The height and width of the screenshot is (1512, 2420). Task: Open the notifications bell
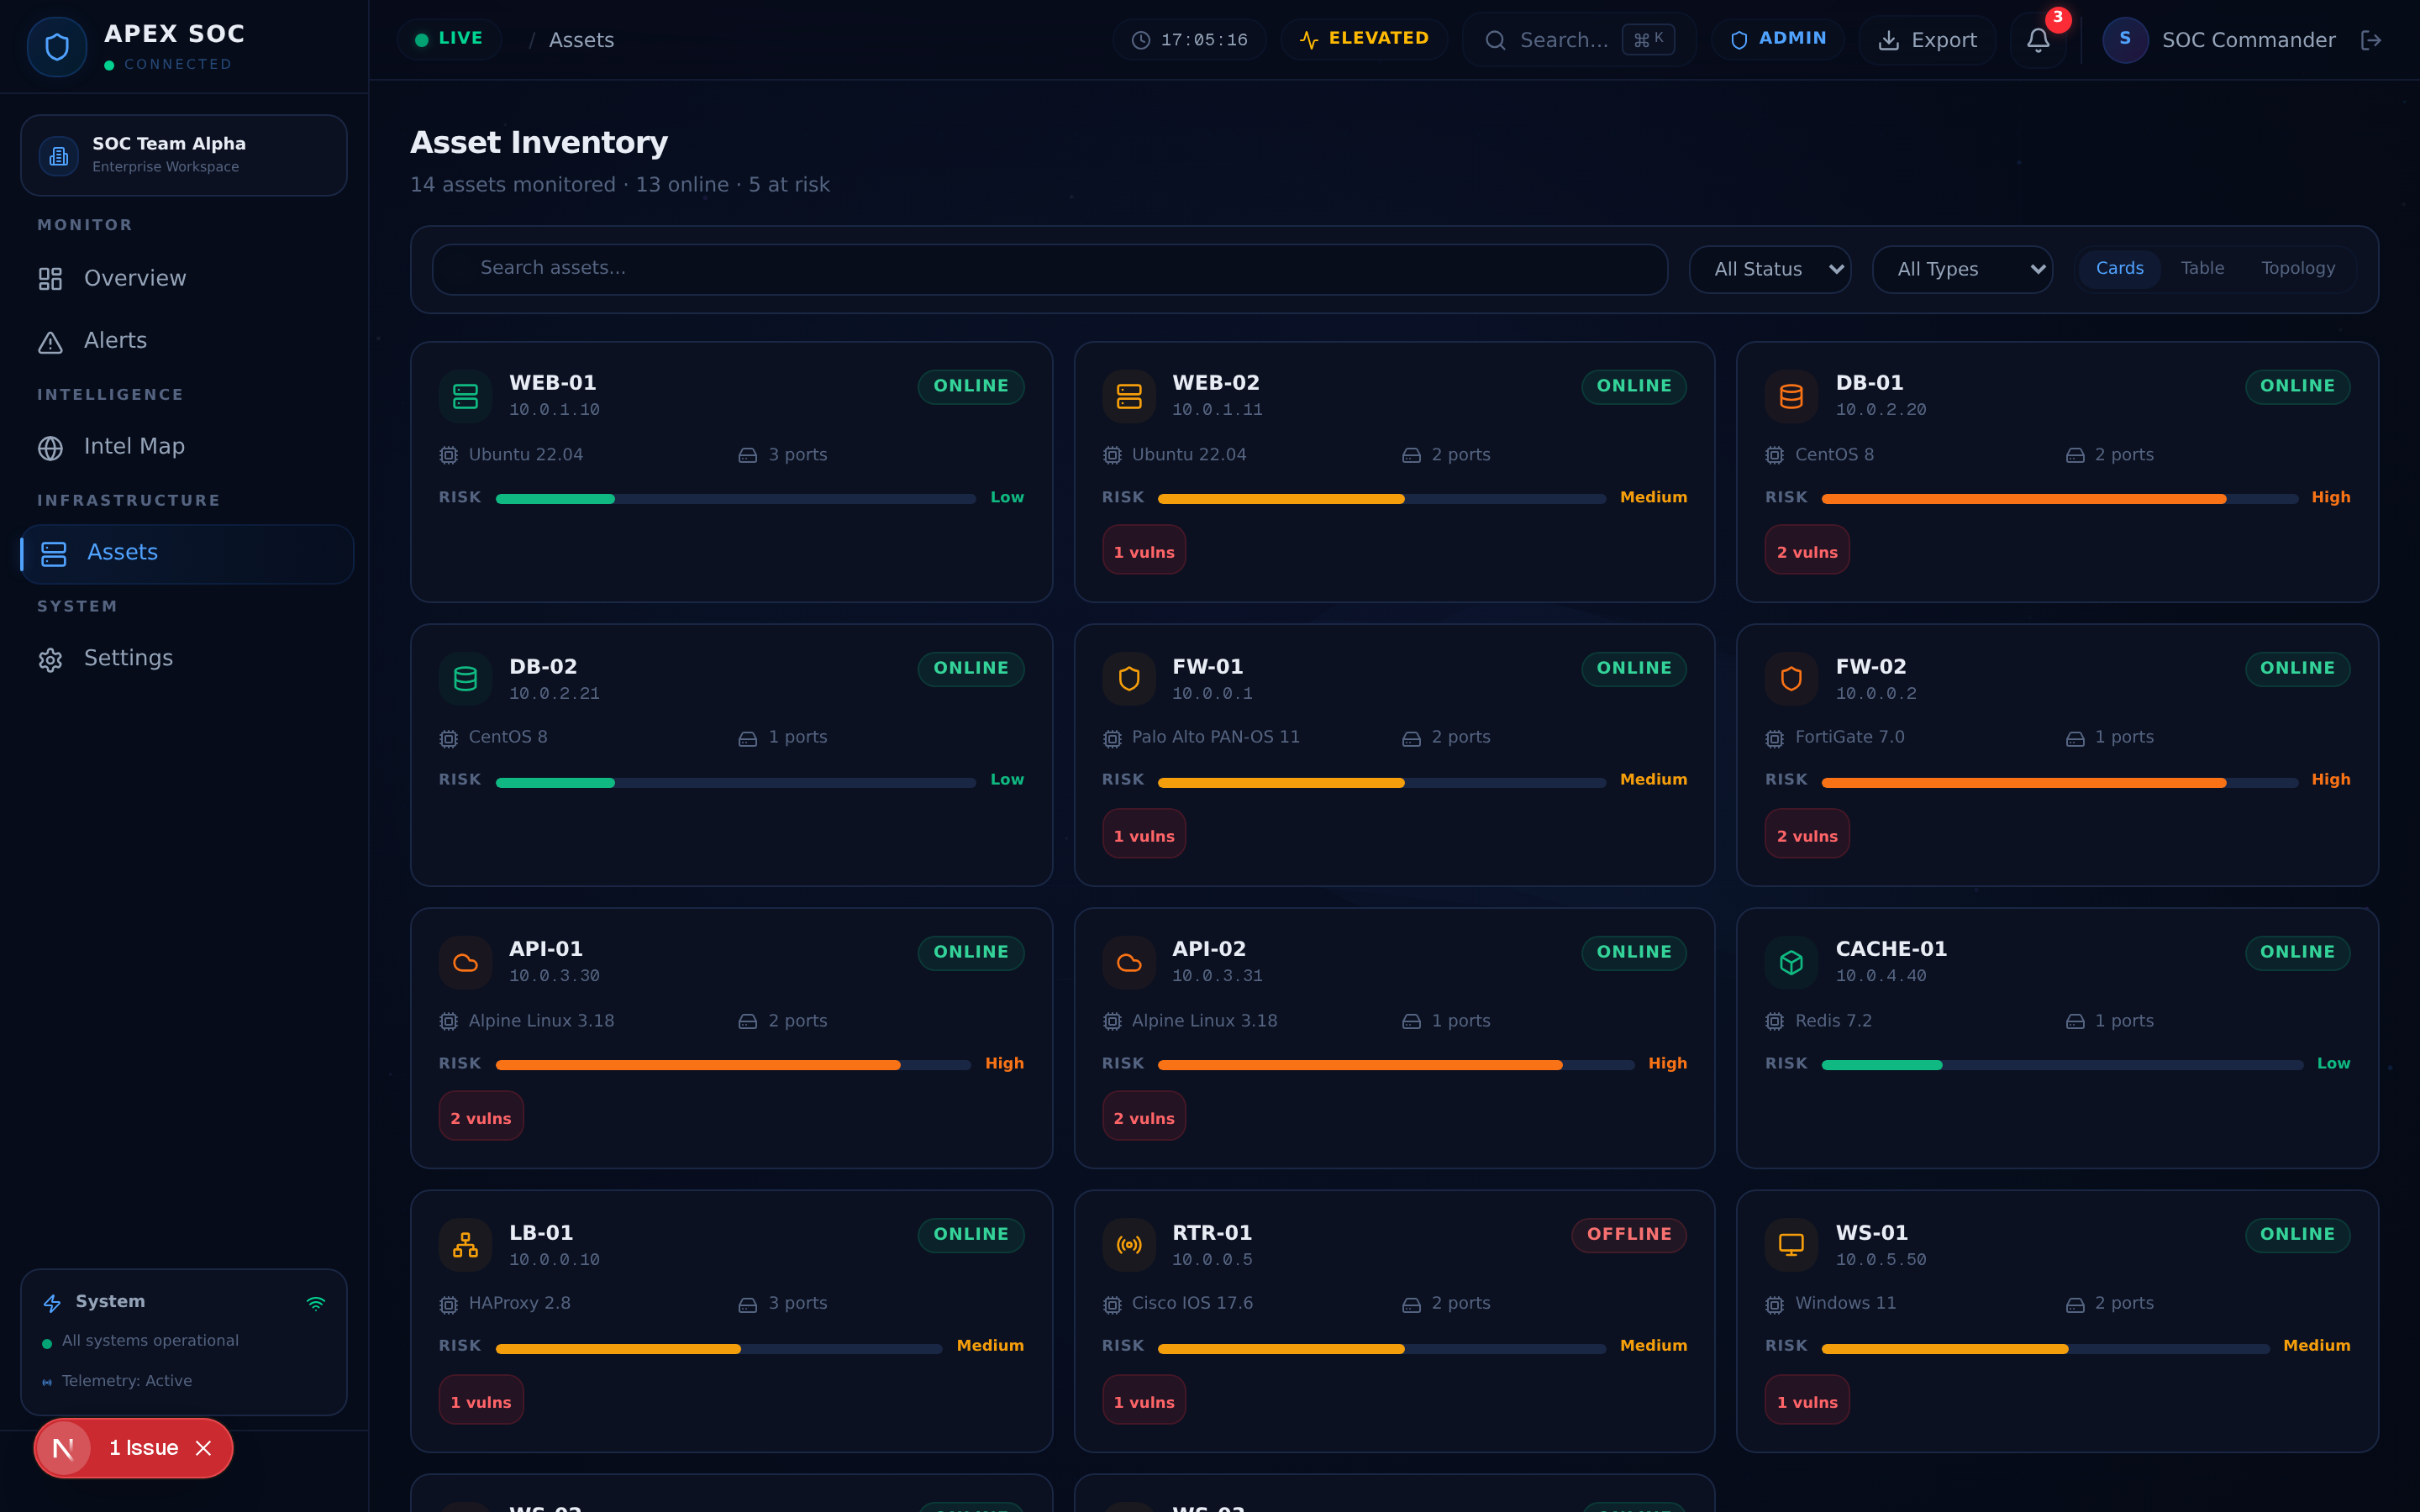2038,40
